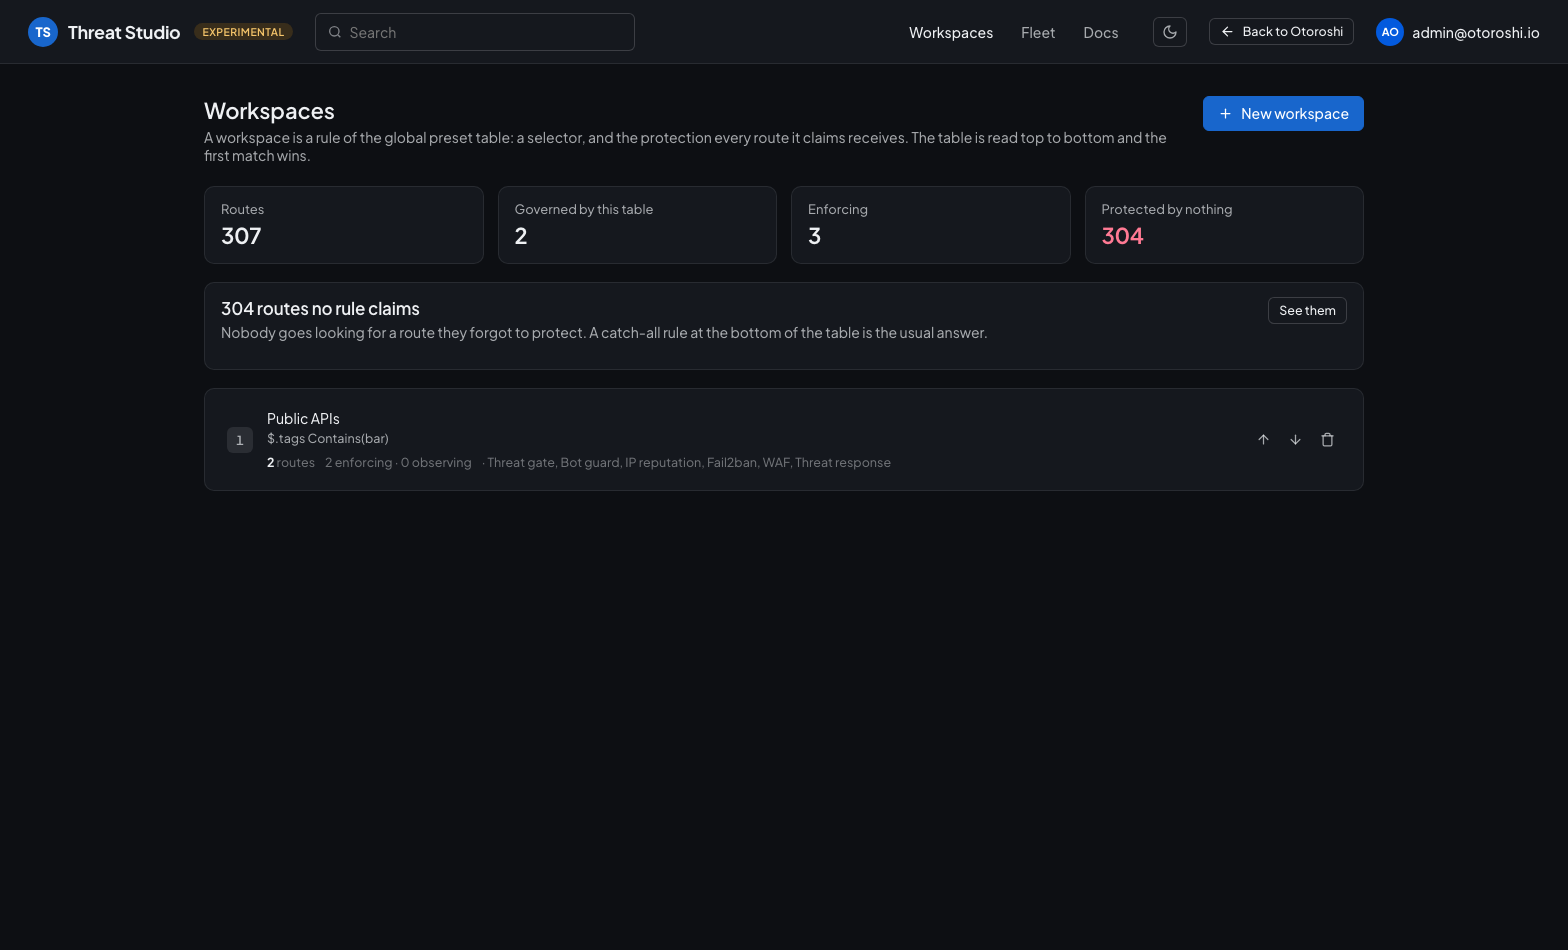Click the rule number 1 badge

[240, 440]
